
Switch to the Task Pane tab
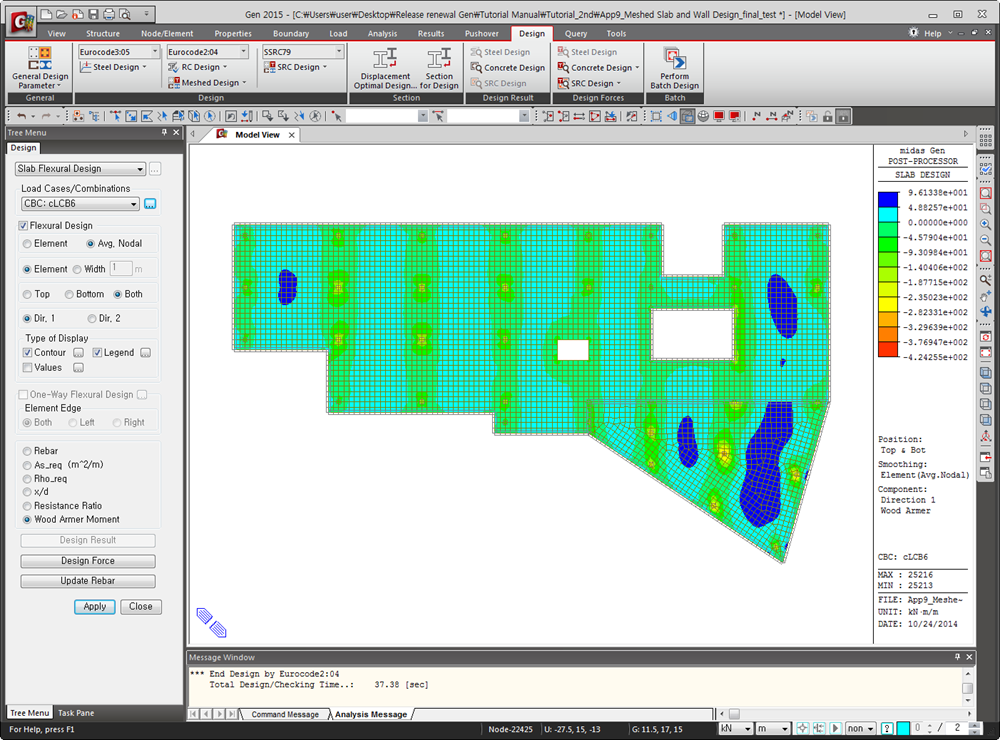(x=76, y=713)
